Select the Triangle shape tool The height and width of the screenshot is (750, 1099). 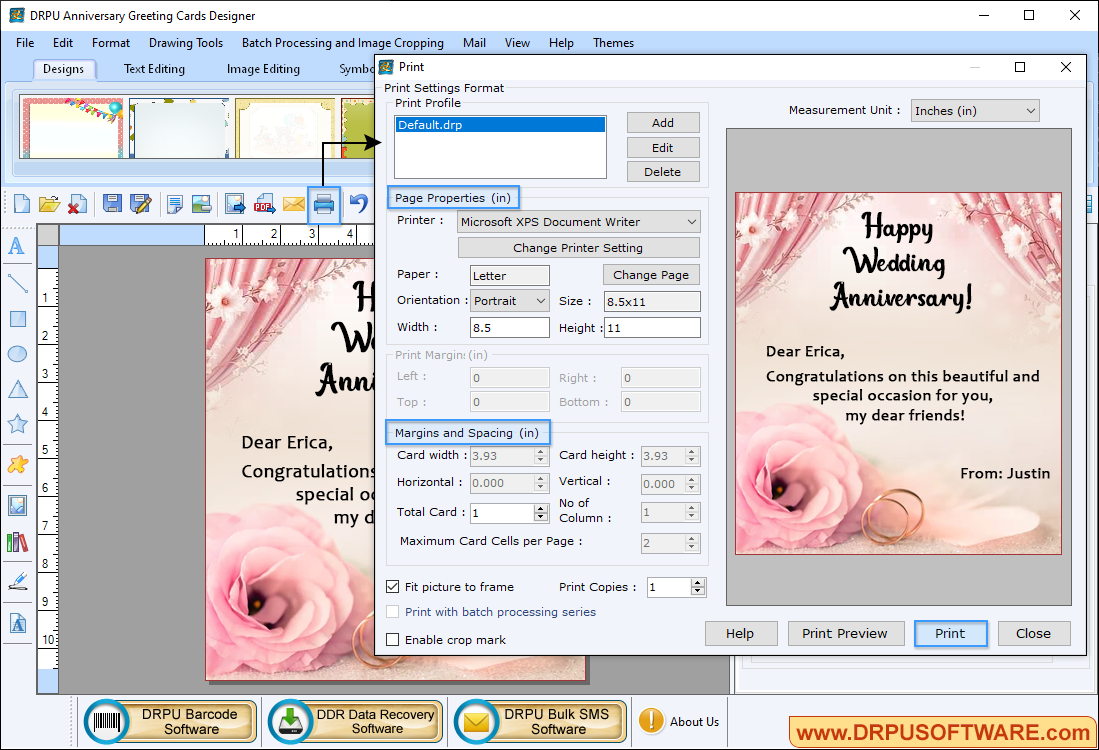coord(17,389)
